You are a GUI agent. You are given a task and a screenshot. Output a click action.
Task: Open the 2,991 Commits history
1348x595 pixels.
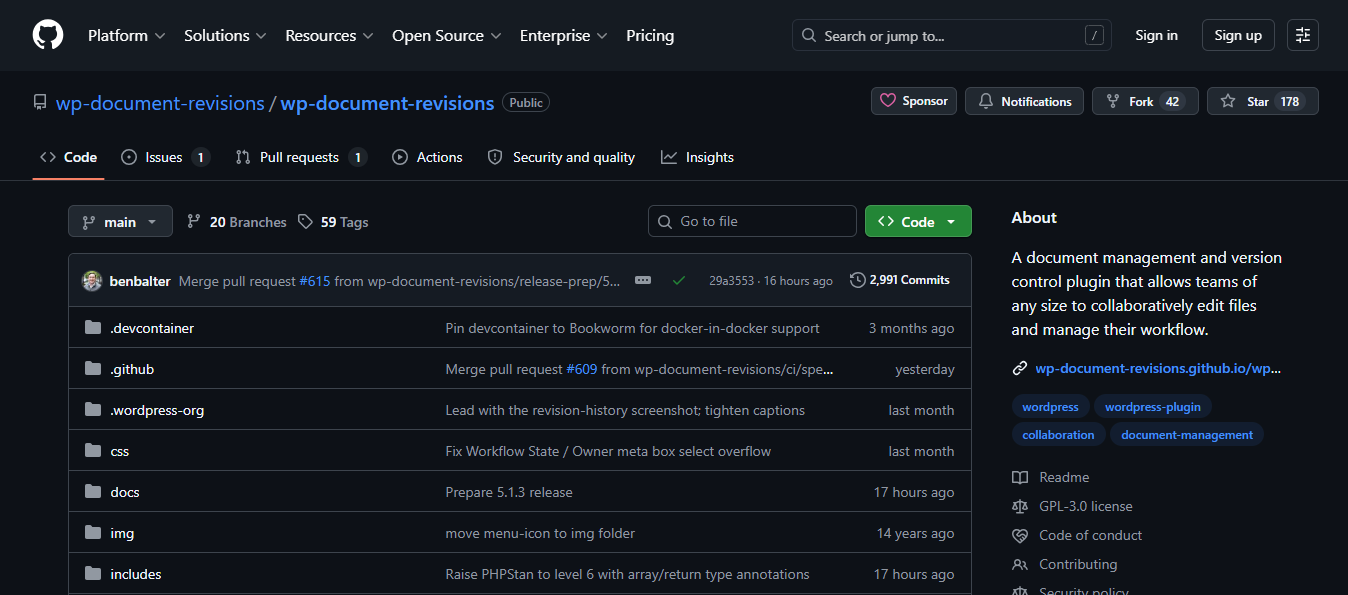[900, 280]
